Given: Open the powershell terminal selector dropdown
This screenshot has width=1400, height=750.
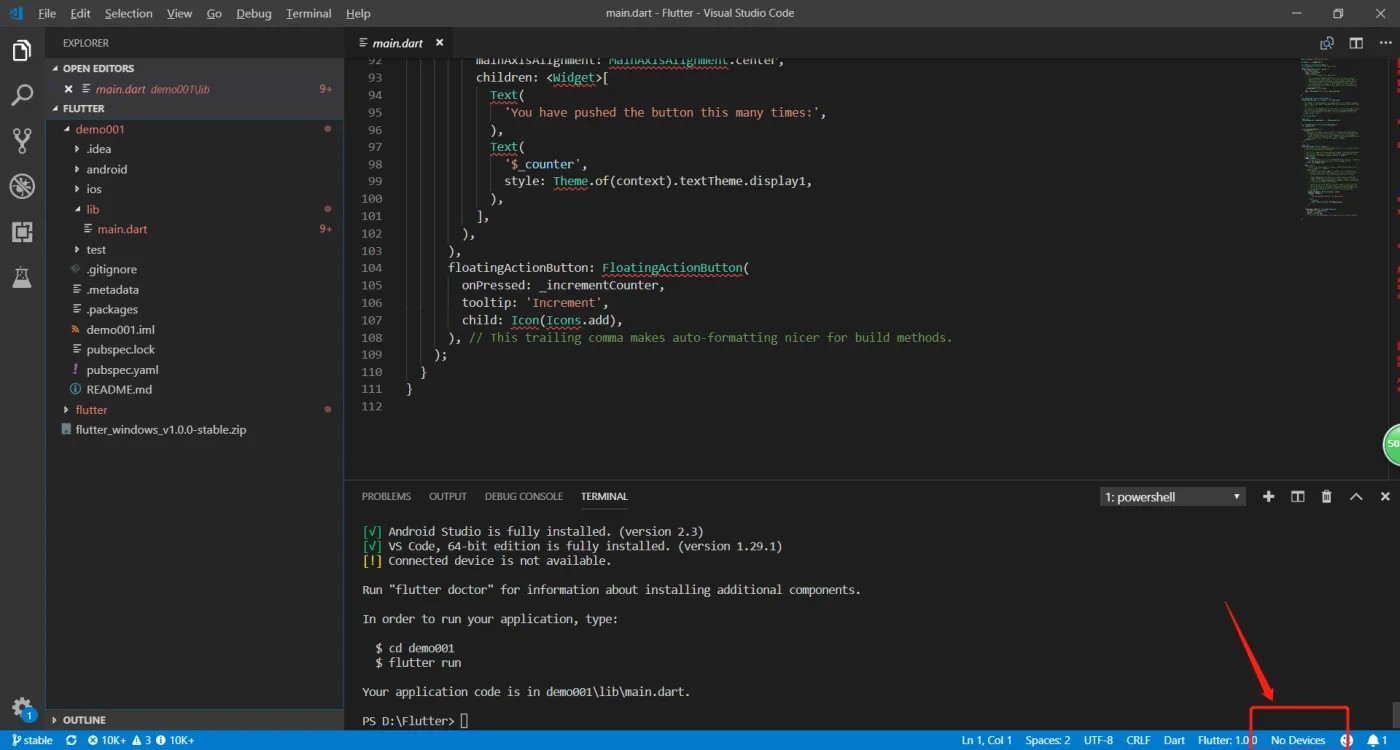Looking at the screenshot, I should coord(1172,497).
